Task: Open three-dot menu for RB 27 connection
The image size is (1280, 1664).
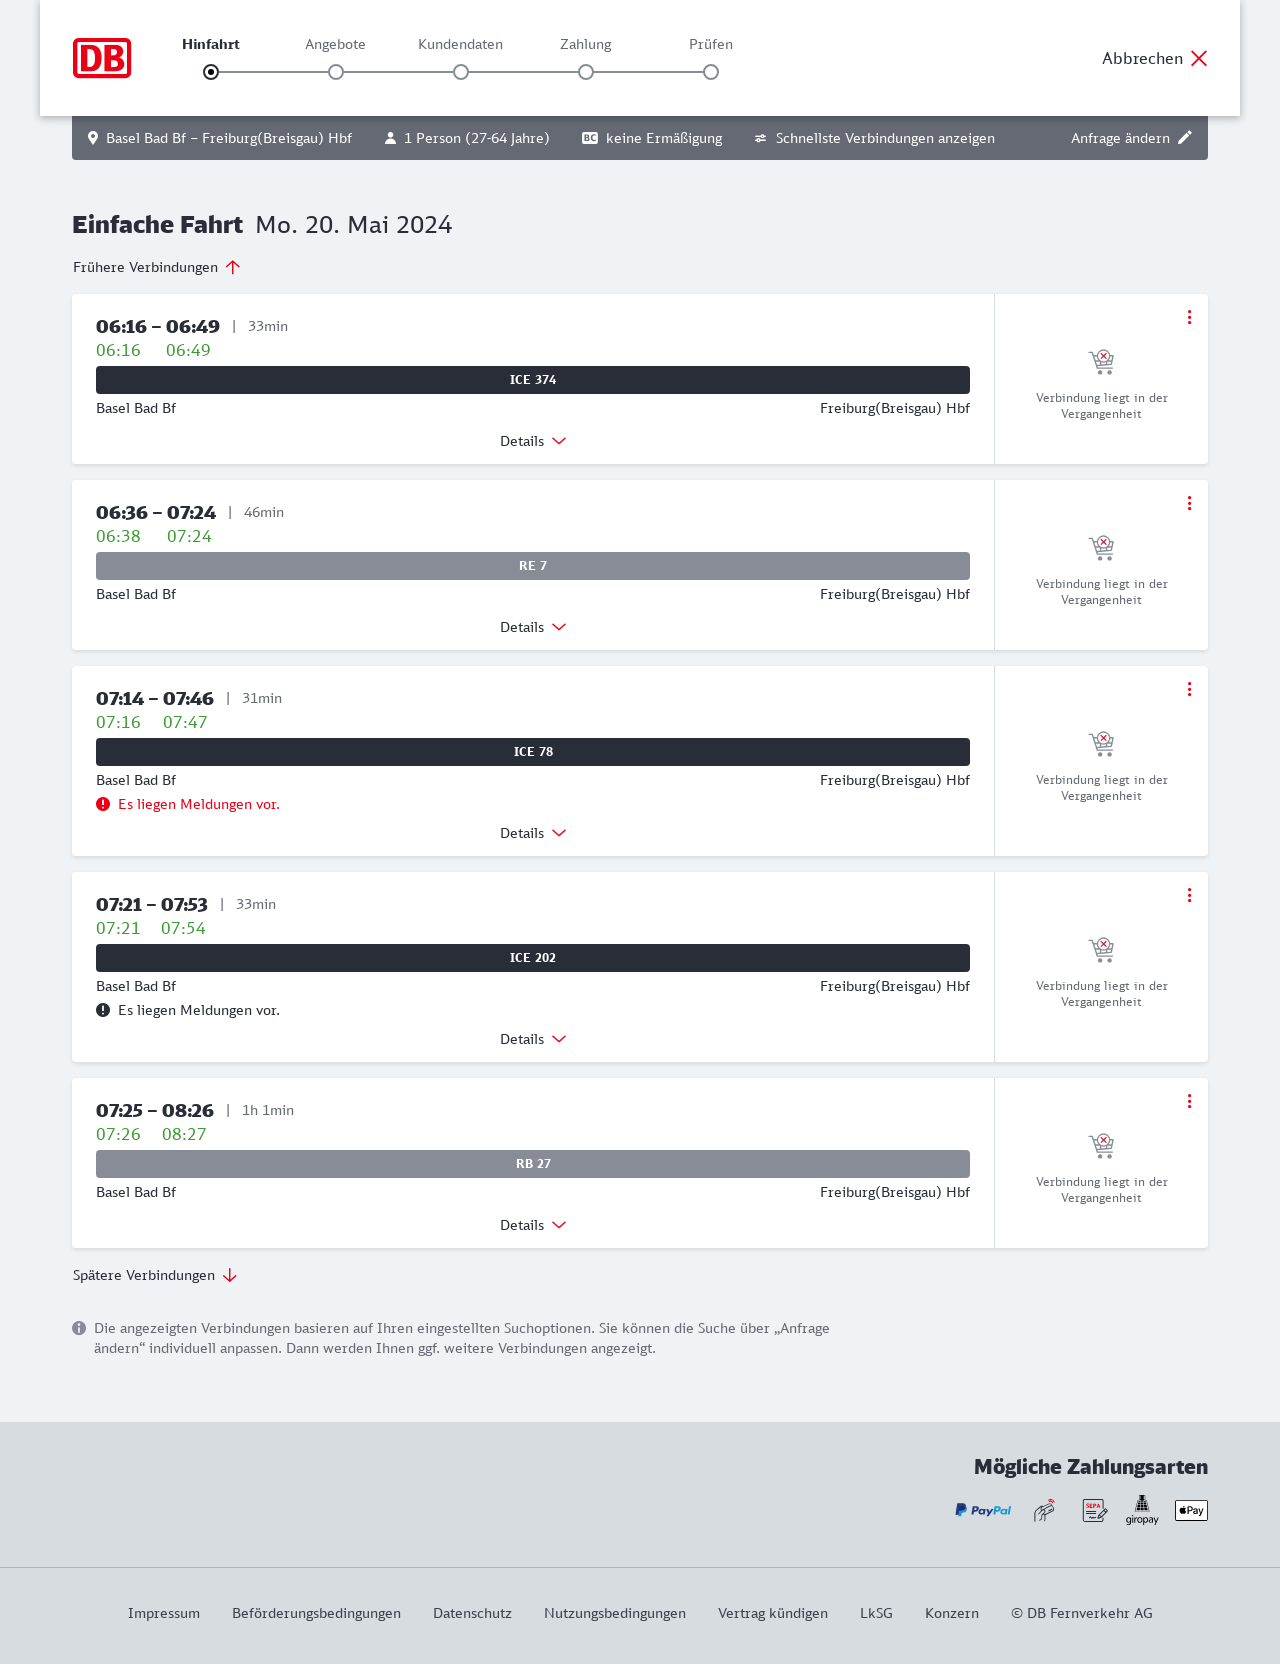Action: point(1189,1101)
